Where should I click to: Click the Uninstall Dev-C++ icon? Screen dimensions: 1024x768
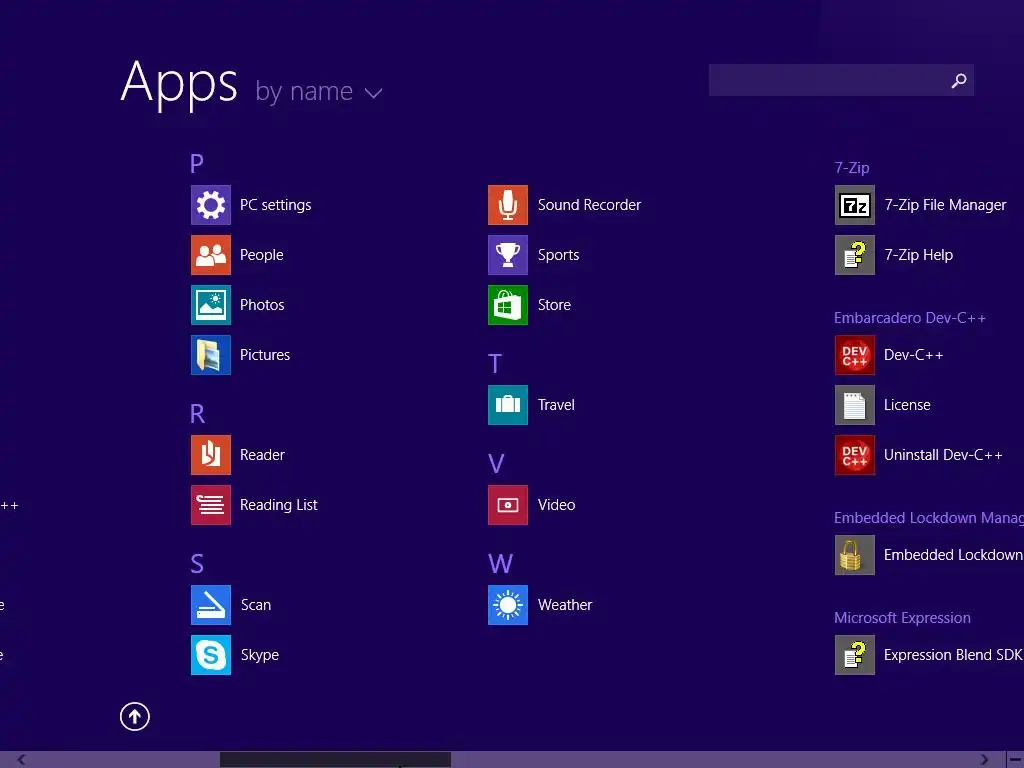point(854,455)
